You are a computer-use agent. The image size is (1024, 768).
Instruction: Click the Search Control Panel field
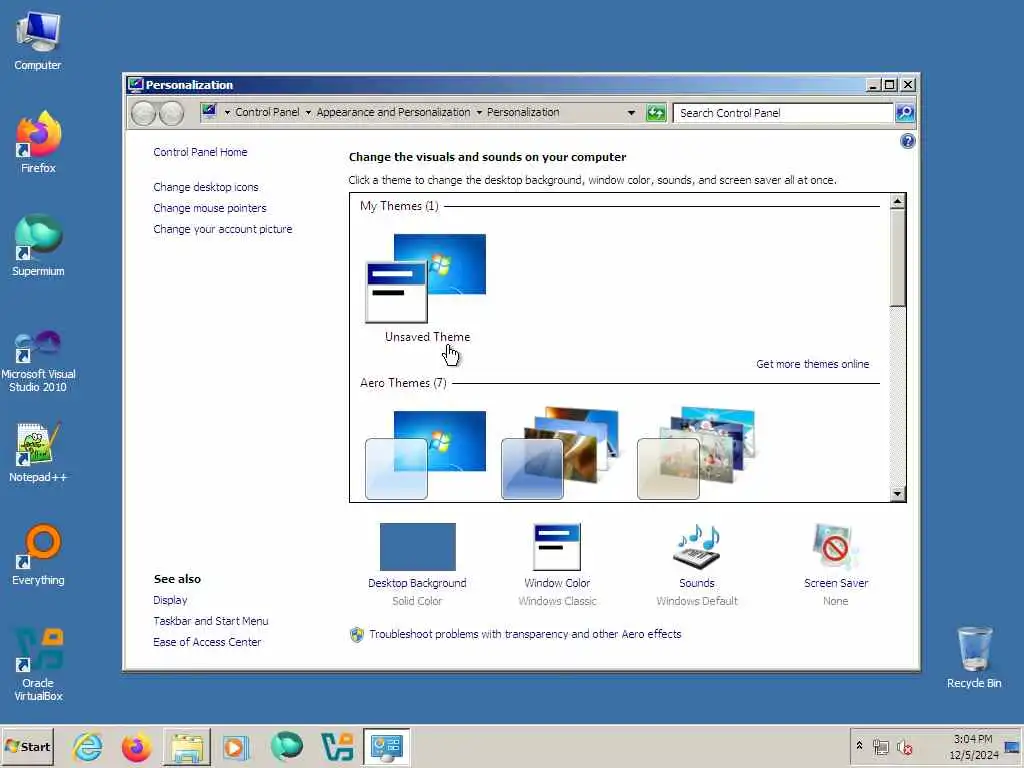(x=783, y=113)
